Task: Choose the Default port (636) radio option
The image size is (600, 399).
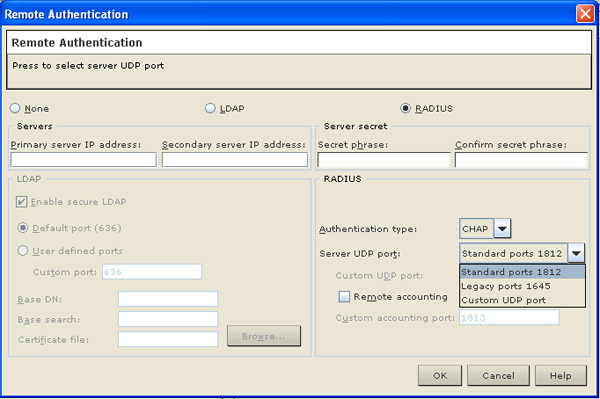Action: [x=23, y=228]
